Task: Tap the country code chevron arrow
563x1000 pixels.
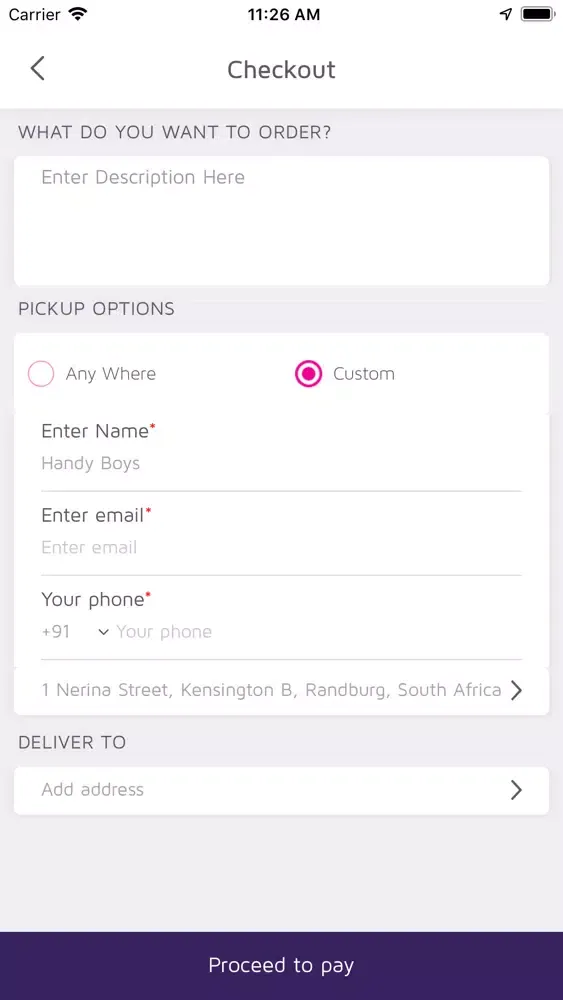Action: point(103,632)
